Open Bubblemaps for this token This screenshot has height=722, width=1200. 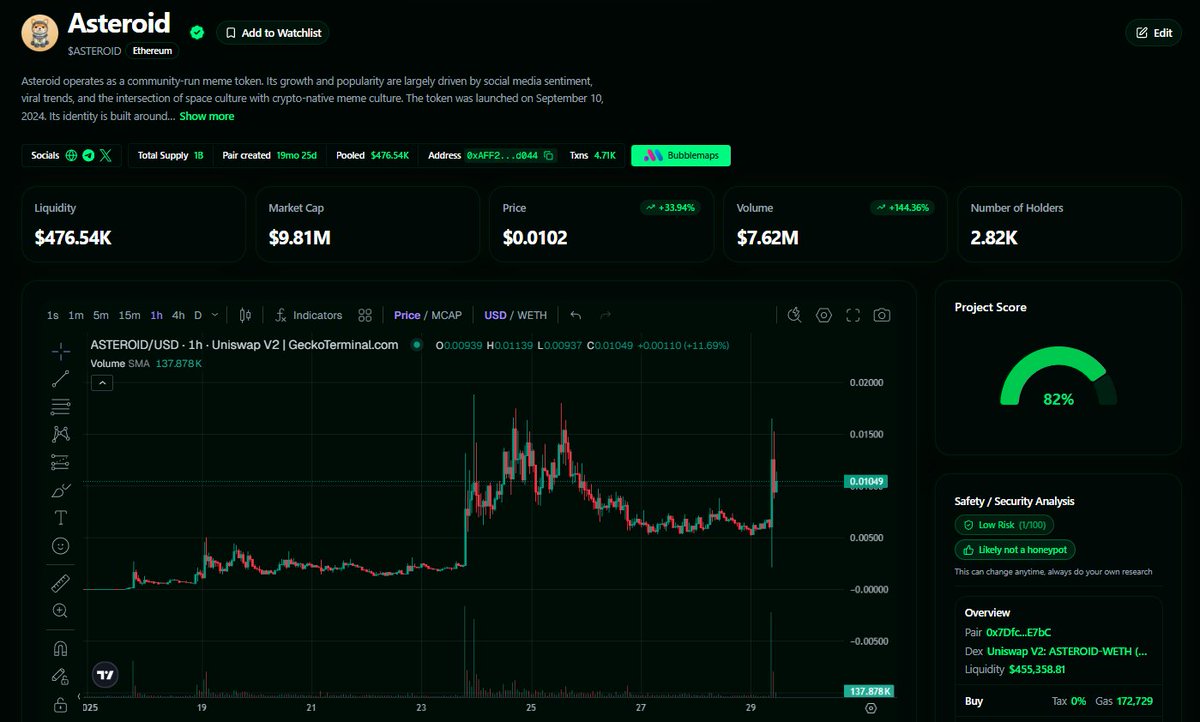681,156
